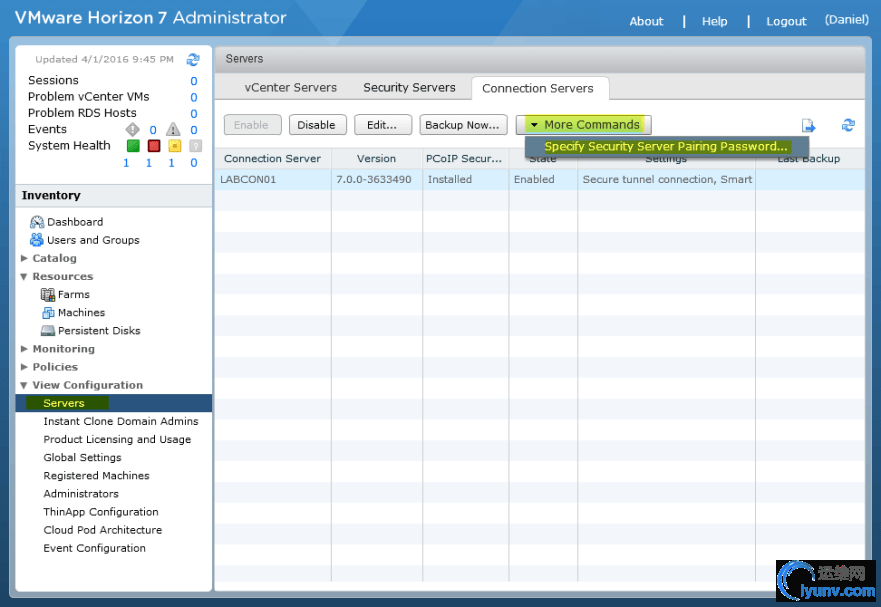Click the Farms icon

pos(48,295)
